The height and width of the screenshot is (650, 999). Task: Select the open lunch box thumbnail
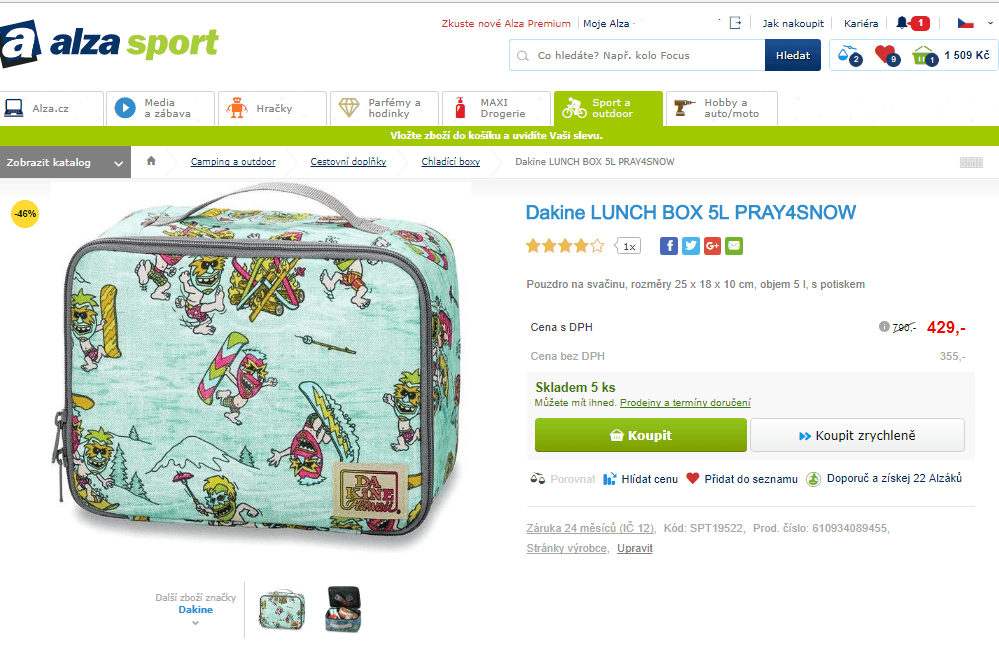coord(343,610)
